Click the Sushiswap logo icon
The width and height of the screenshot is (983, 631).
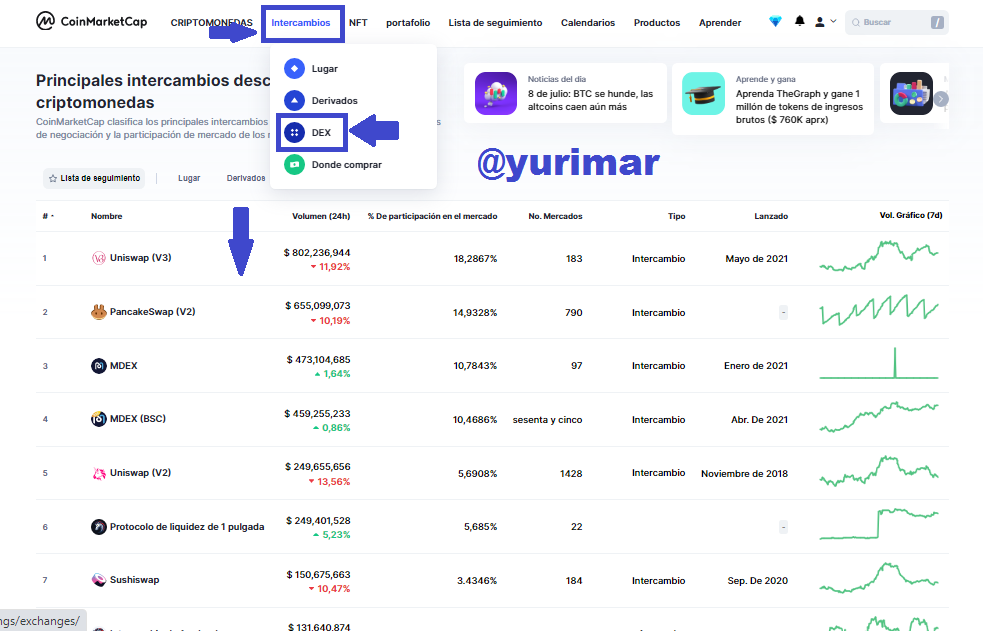98,580
